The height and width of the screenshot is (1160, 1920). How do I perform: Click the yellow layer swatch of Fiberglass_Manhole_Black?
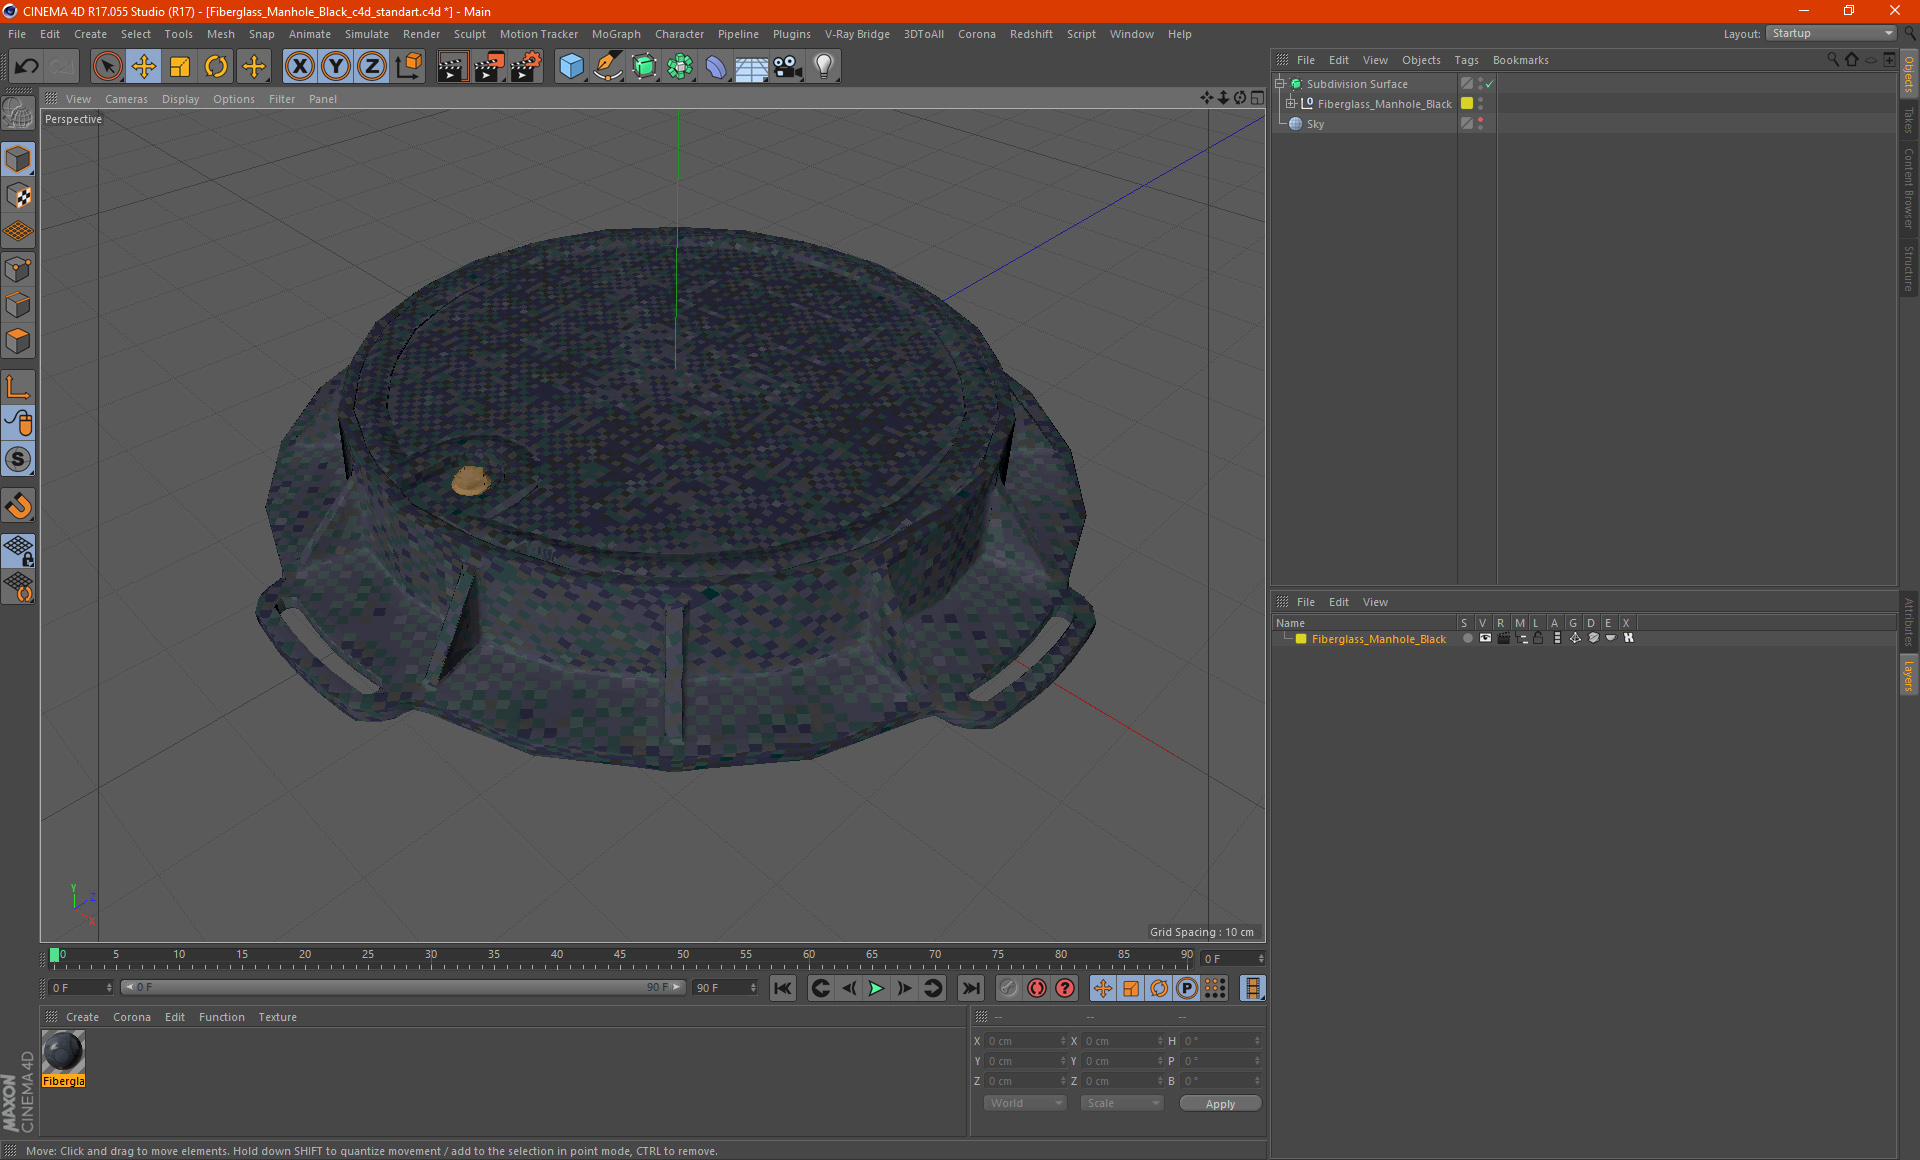click(x=1467, y=104)
